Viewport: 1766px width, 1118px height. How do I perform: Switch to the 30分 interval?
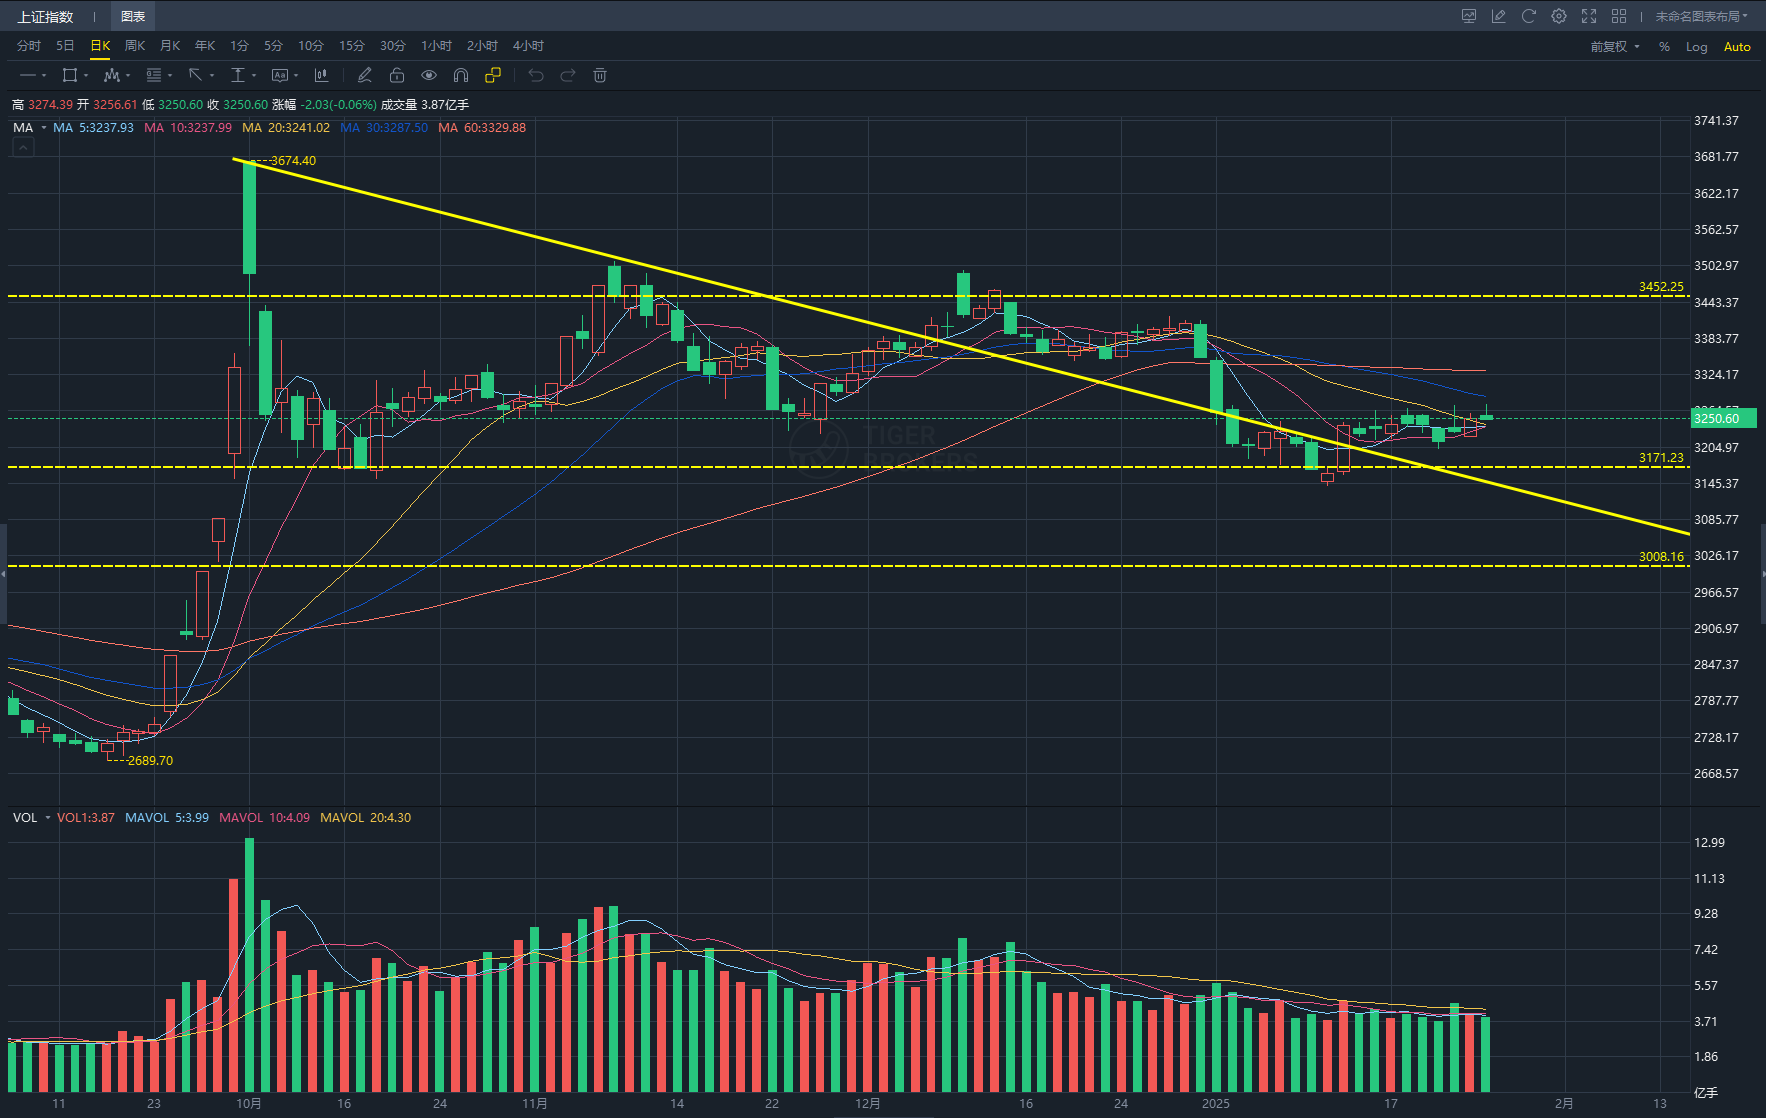point(392,46)
